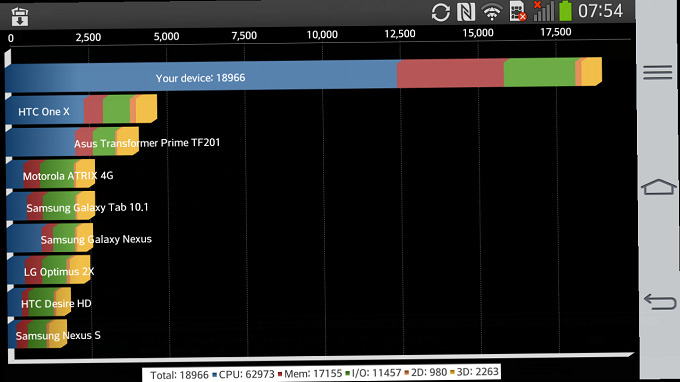The image size is (680, 382).
Task: Click the 15,000 axis label
Action: pos(478,33)
